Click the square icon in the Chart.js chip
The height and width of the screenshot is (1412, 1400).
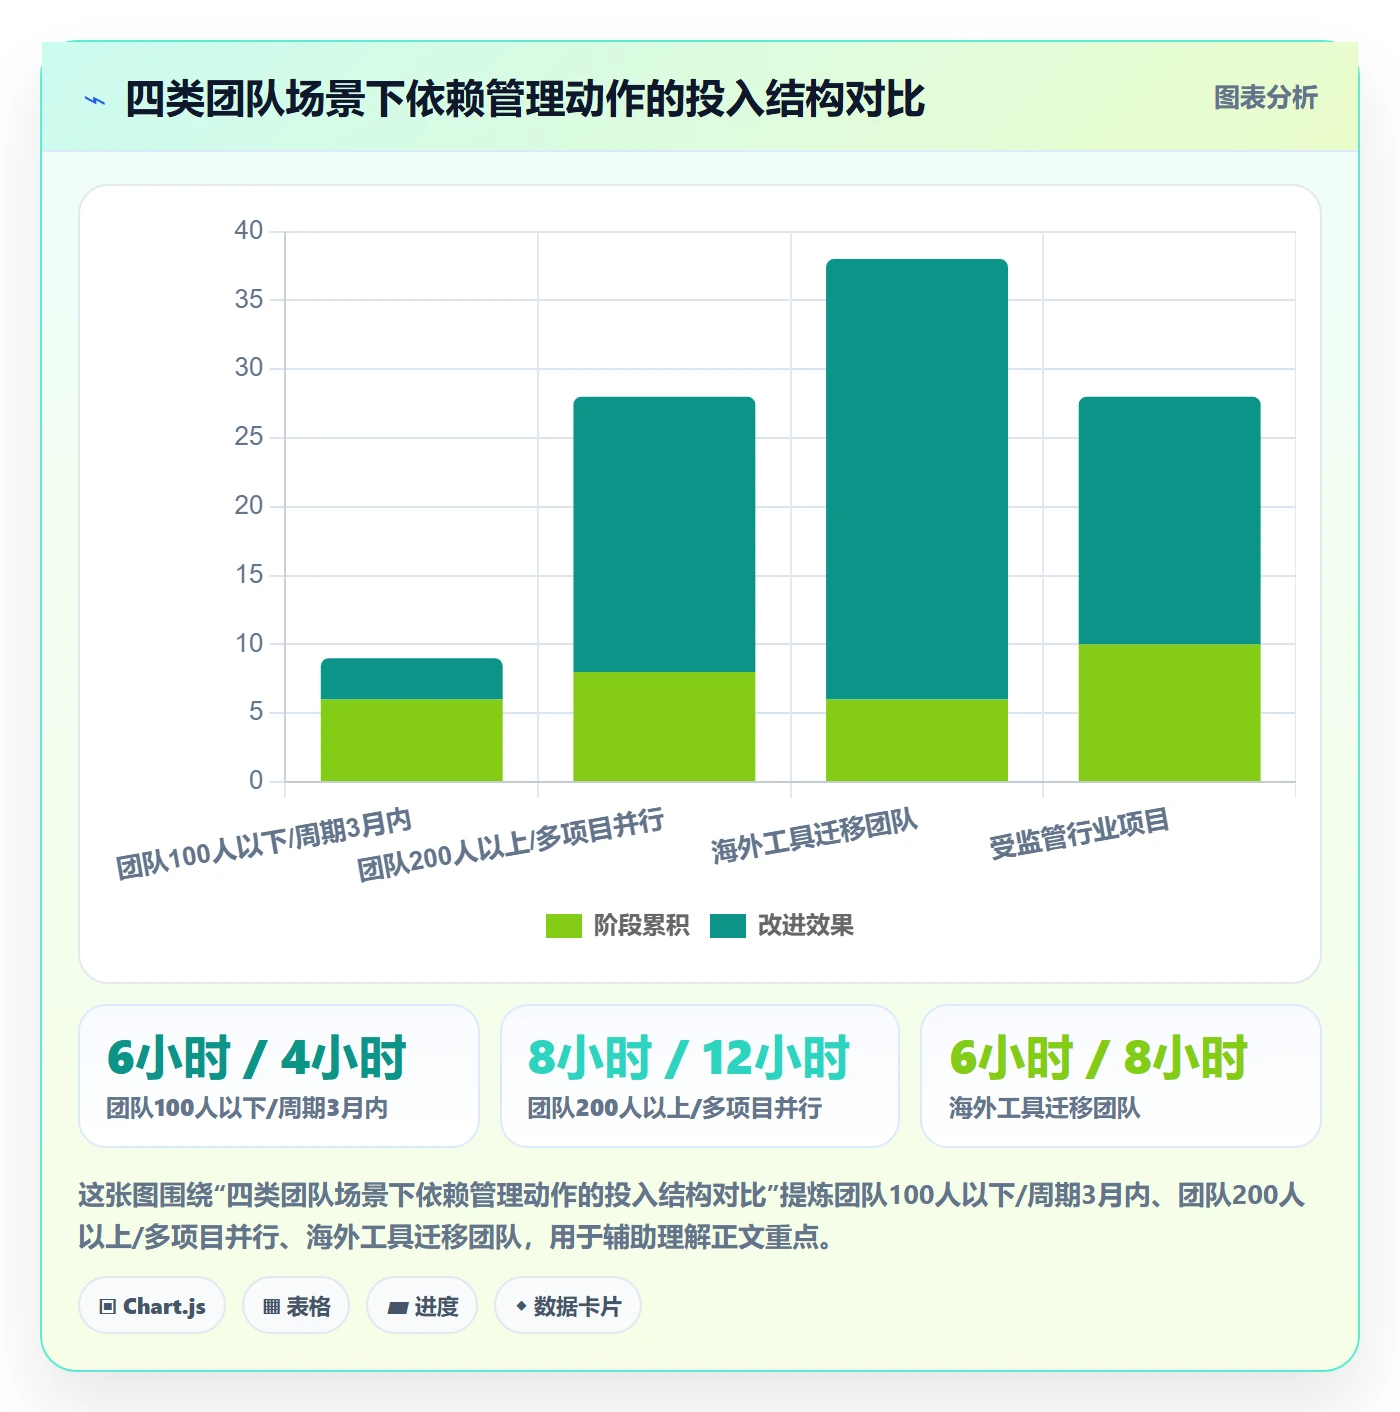pyautogui.click(x=108, y=1307)
